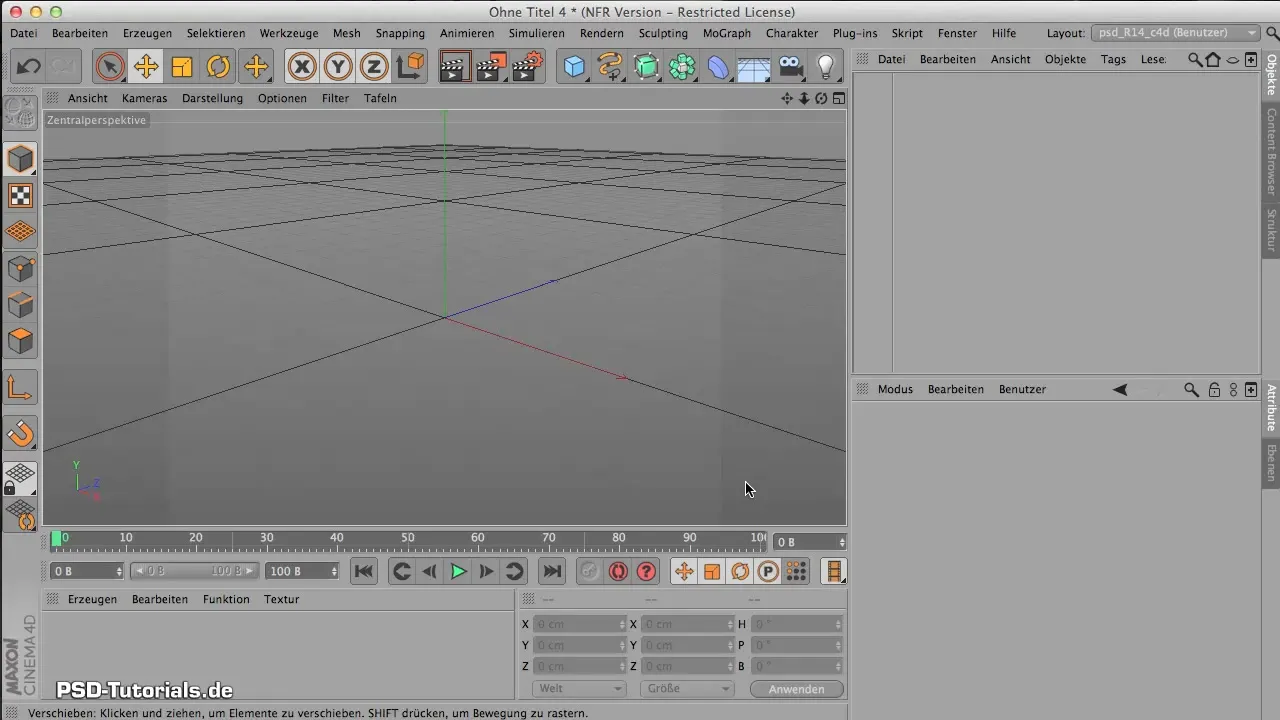The height and width of the screenshot is (720, 1280).
Task: Toggle Z axis lock
Action: (x=374, y=67)
